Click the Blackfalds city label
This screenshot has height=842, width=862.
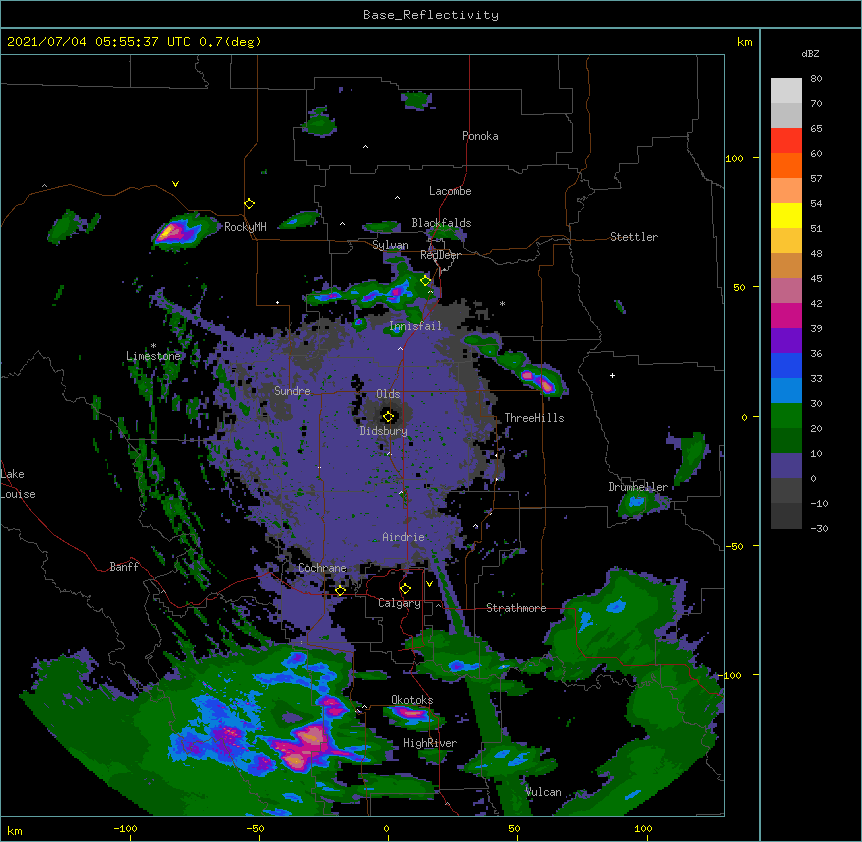[x=441, y=223]
